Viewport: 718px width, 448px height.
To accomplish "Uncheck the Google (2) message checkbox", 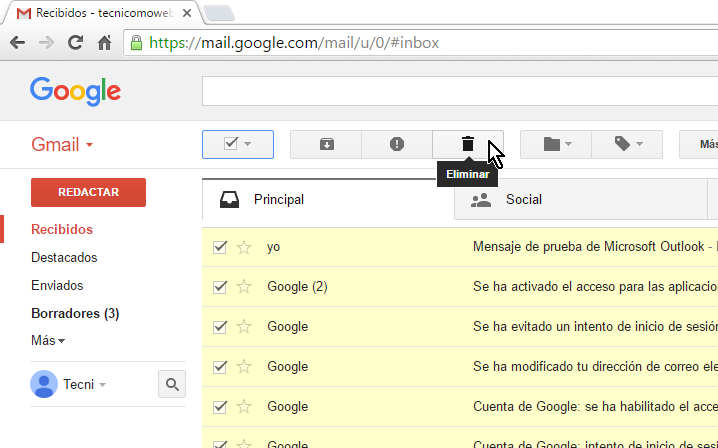I will (x=220, y=287).
